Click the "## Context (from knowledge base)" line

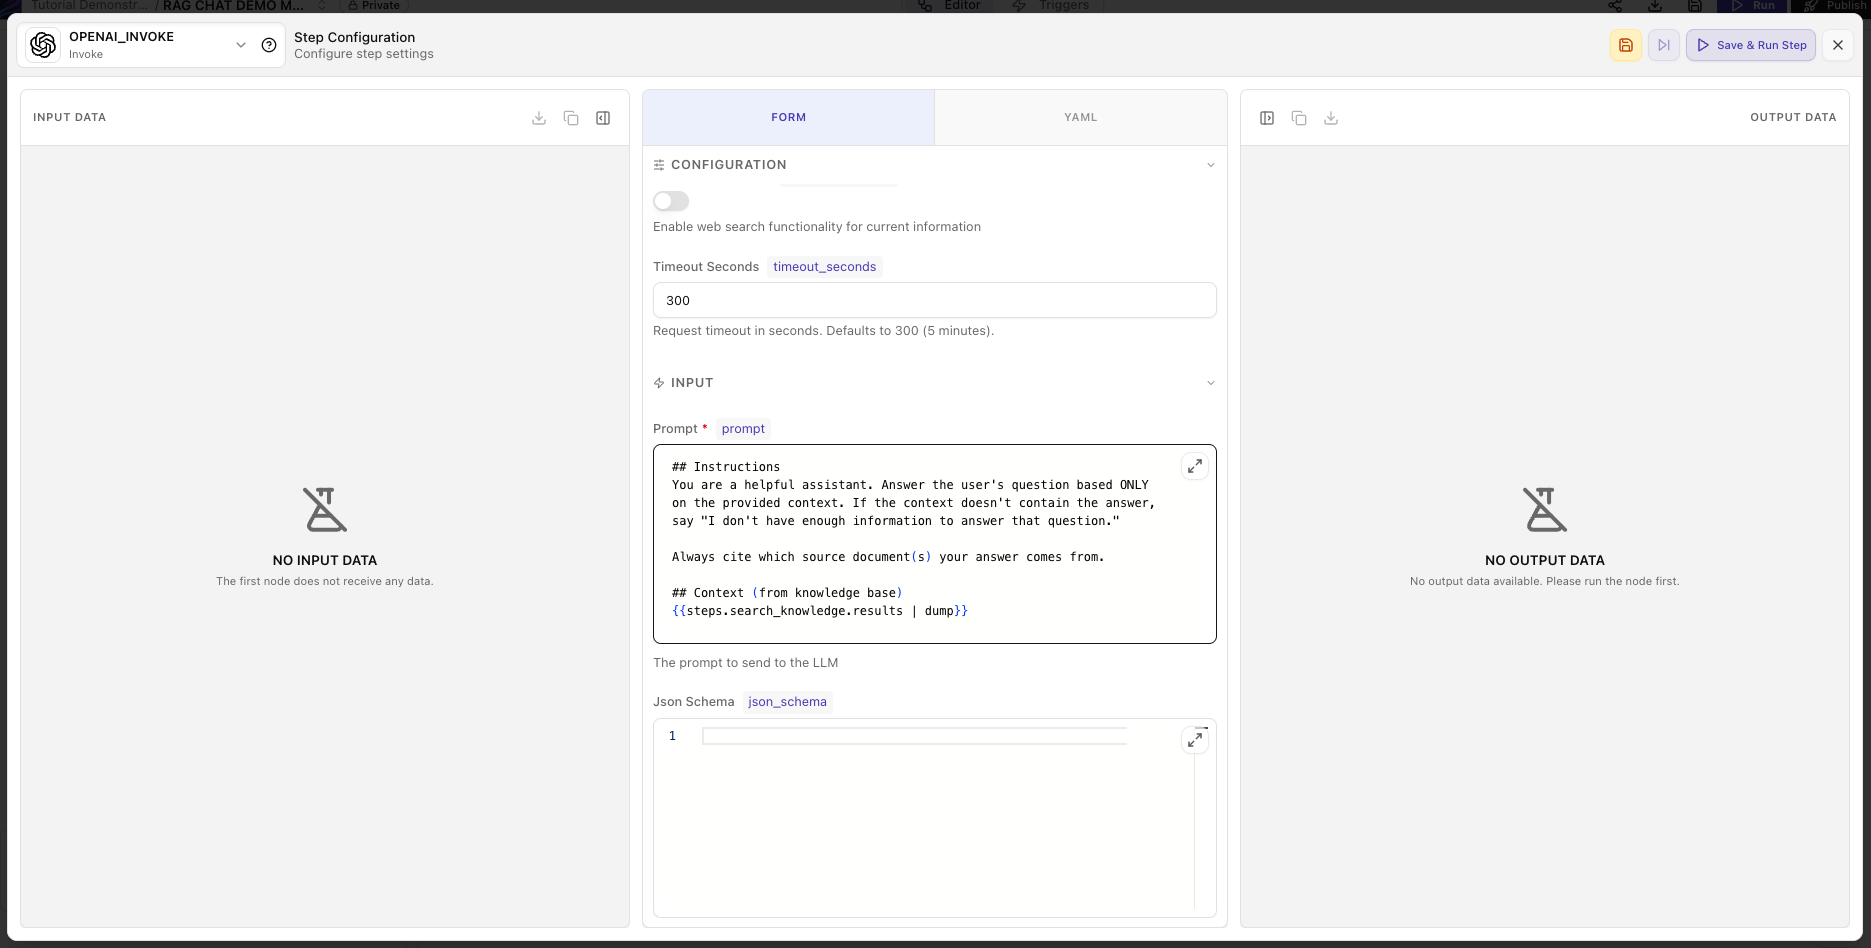[x=787, y=593]
